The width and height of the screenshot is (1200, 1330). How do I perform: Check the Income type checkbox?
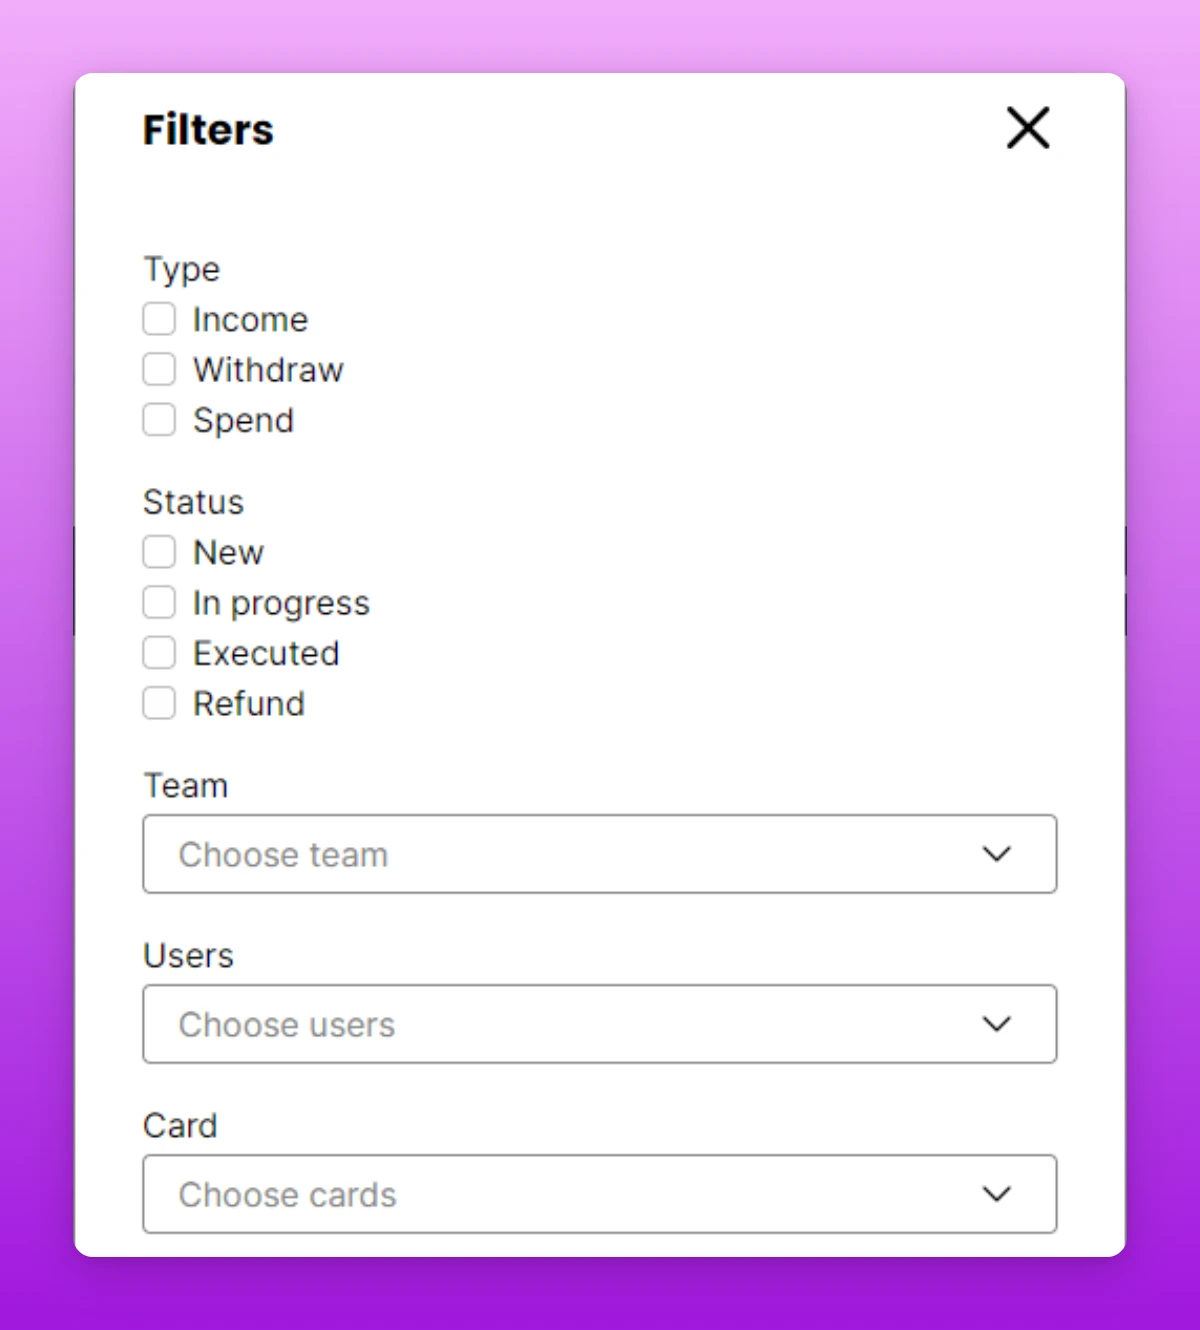click(x=159, y=319)
